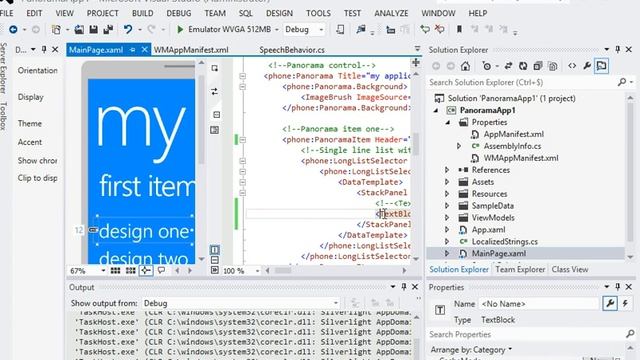Viewport: 640px width, 360px height.
Task: Click horizontal split icon in designer
Action: click(x=215, y=260)
